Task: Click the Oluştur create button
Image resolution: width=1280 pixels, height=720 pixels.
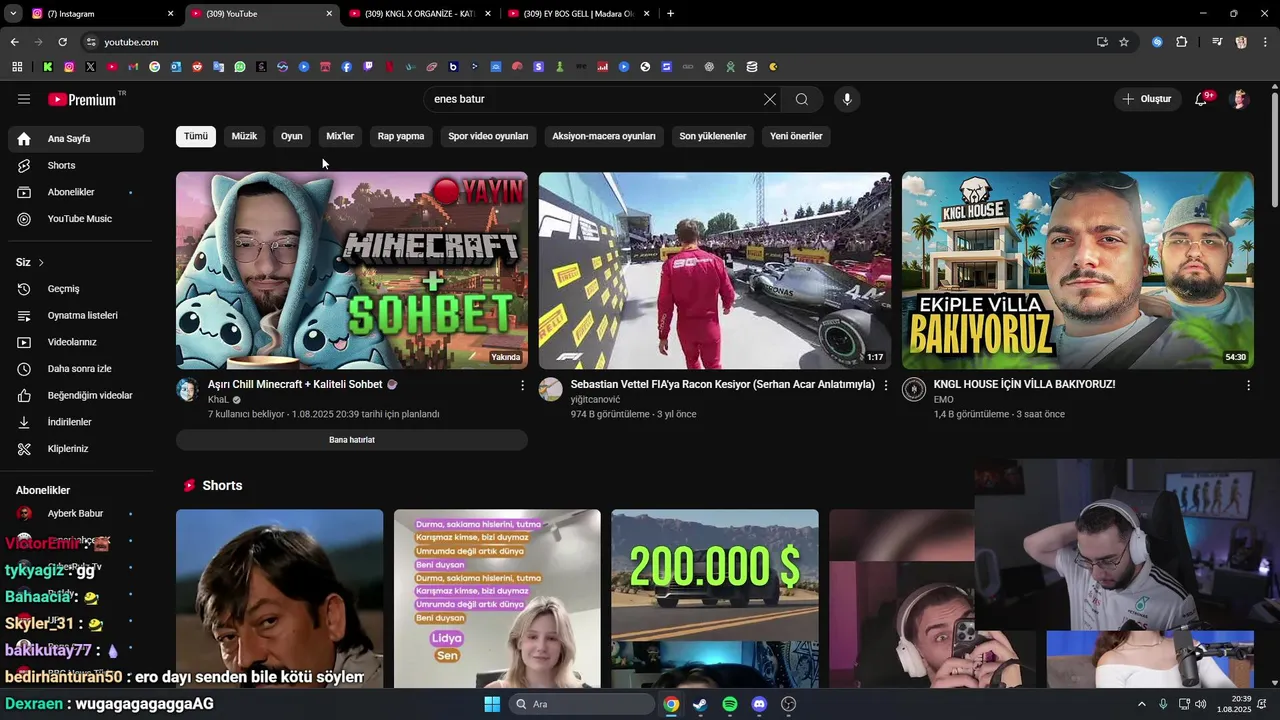Action: coord(1146,99)
